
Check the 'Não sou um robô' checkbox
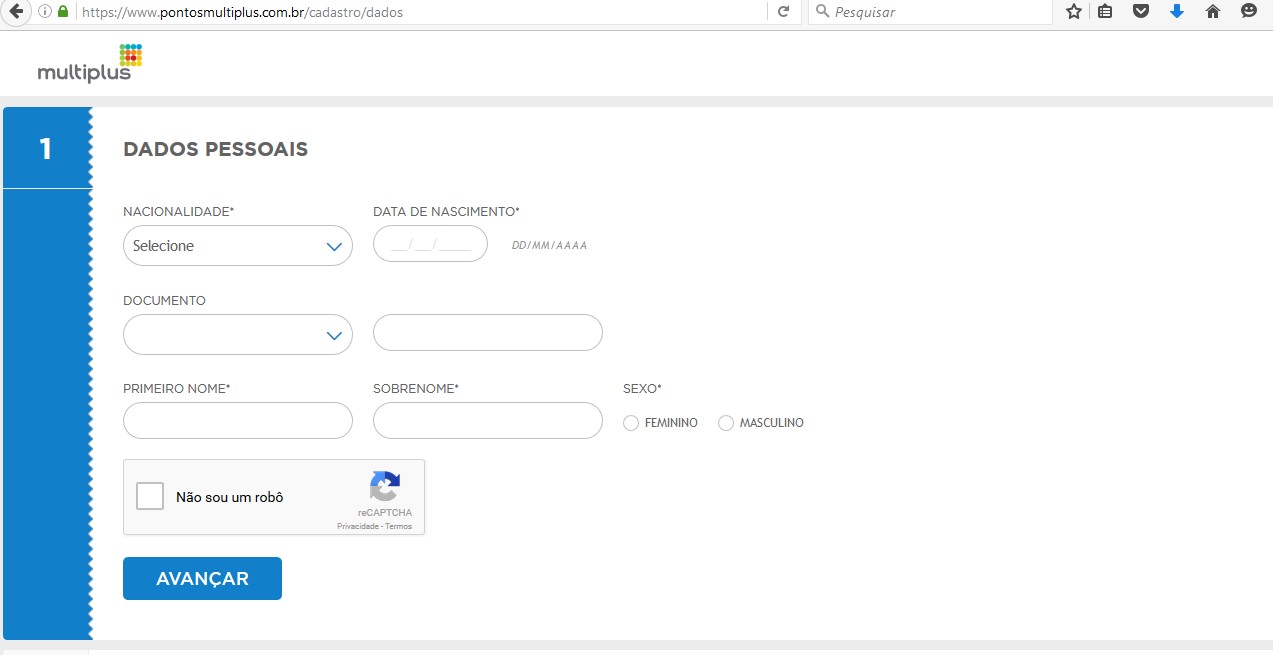coord(150,496)
